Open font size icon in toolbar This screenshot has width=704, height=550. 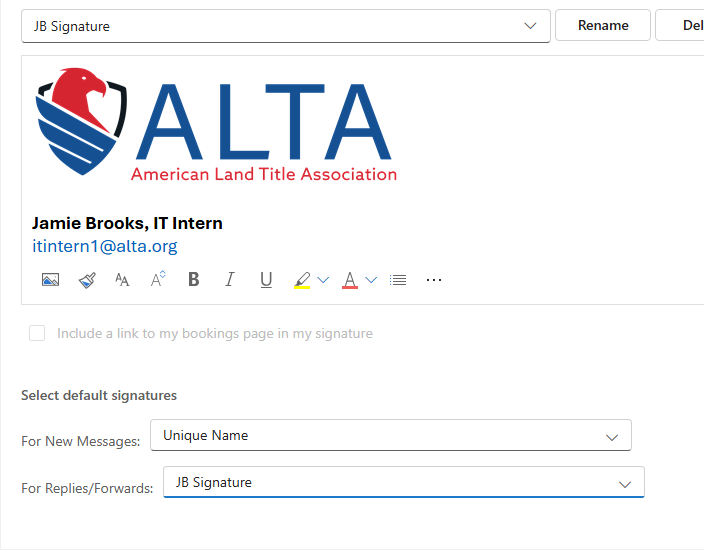[122, 280]
